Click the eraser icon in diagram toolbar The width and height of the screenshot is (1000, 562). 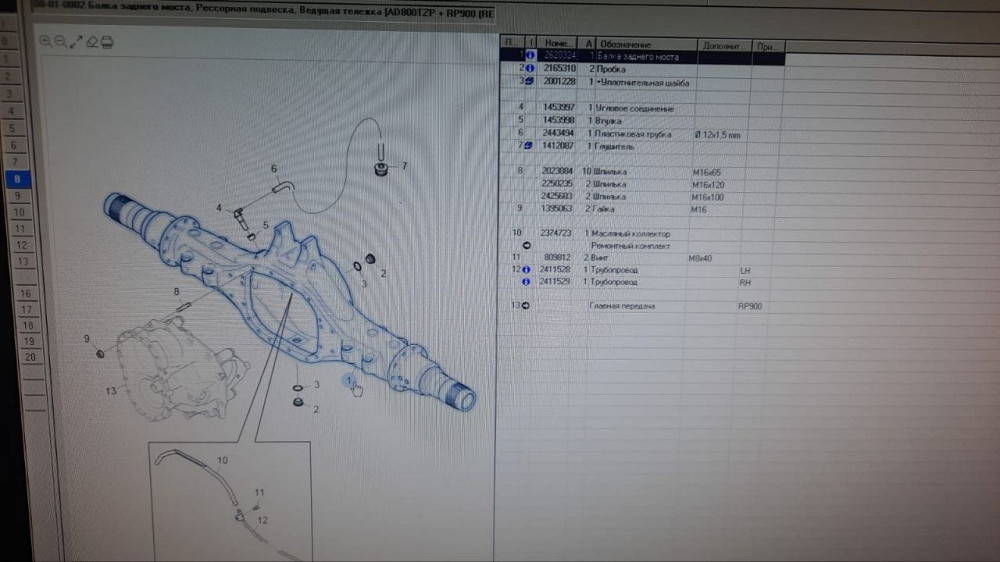[x=92, y=42]
